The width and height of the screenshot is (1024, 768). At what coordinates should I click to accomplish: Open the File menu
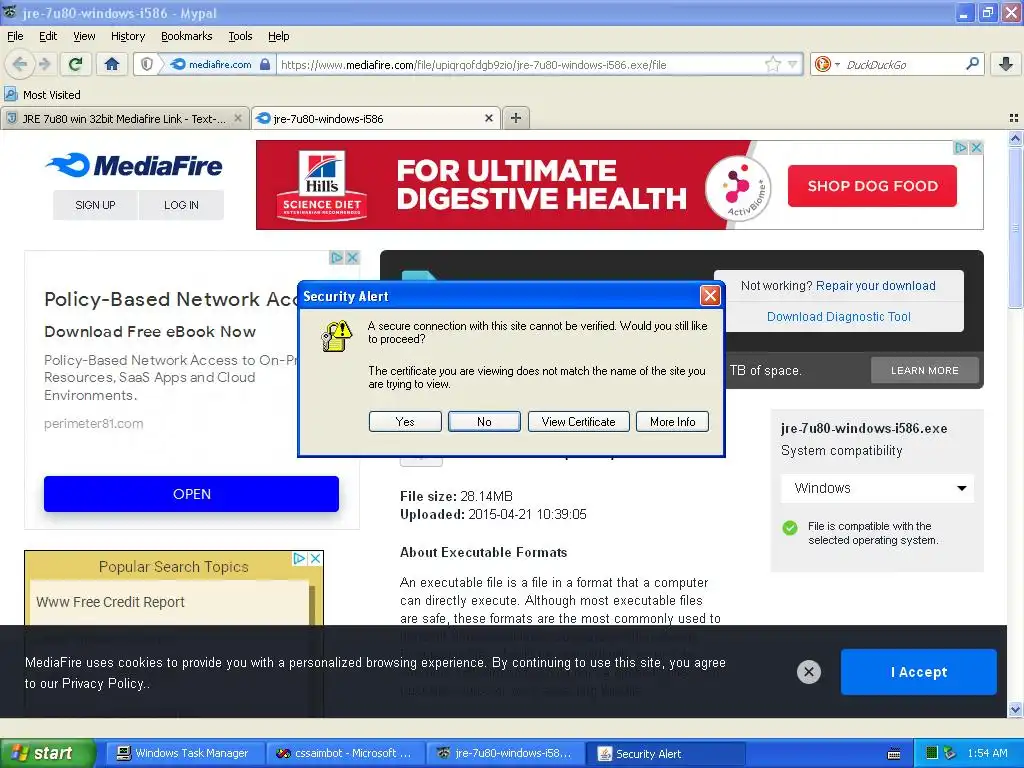tap(15, 36)
